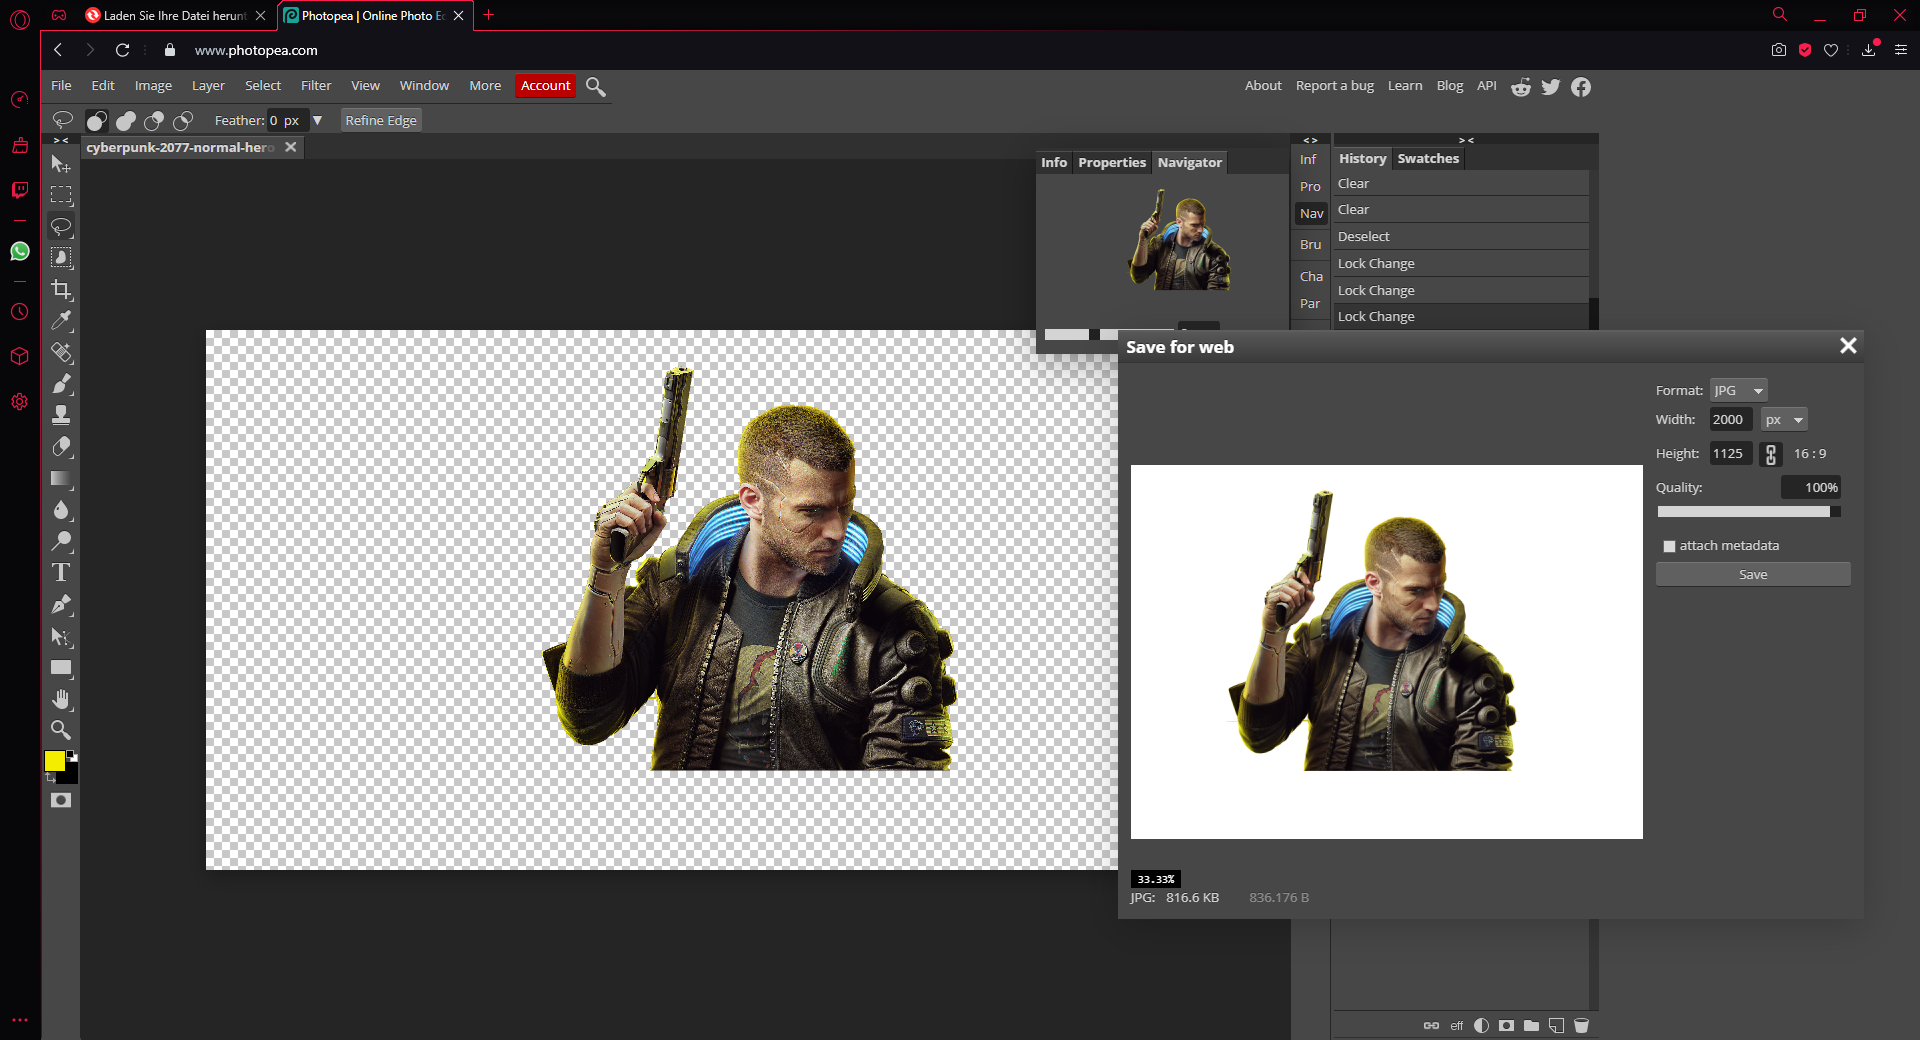Switch to the Swatches tab

[1427, 159]
